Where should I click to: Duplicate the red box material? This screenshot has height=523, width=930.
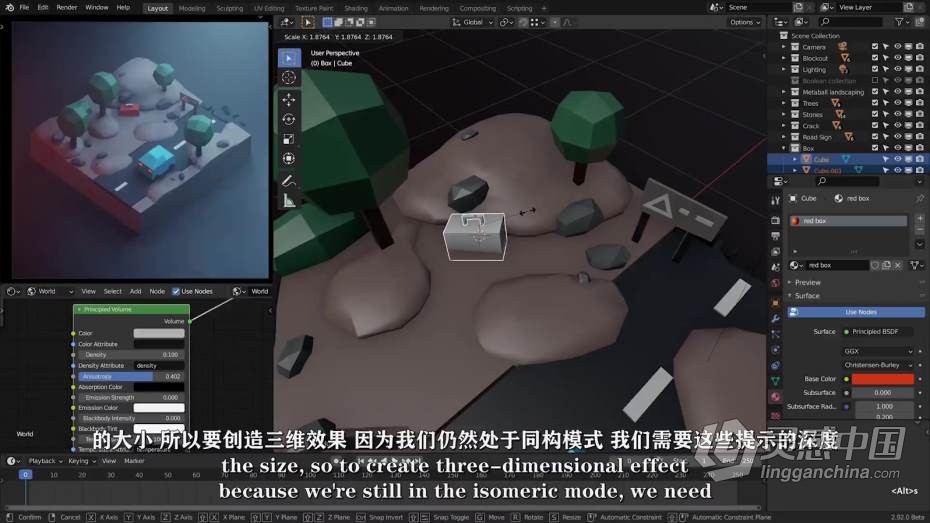click(x=886, y=265)
